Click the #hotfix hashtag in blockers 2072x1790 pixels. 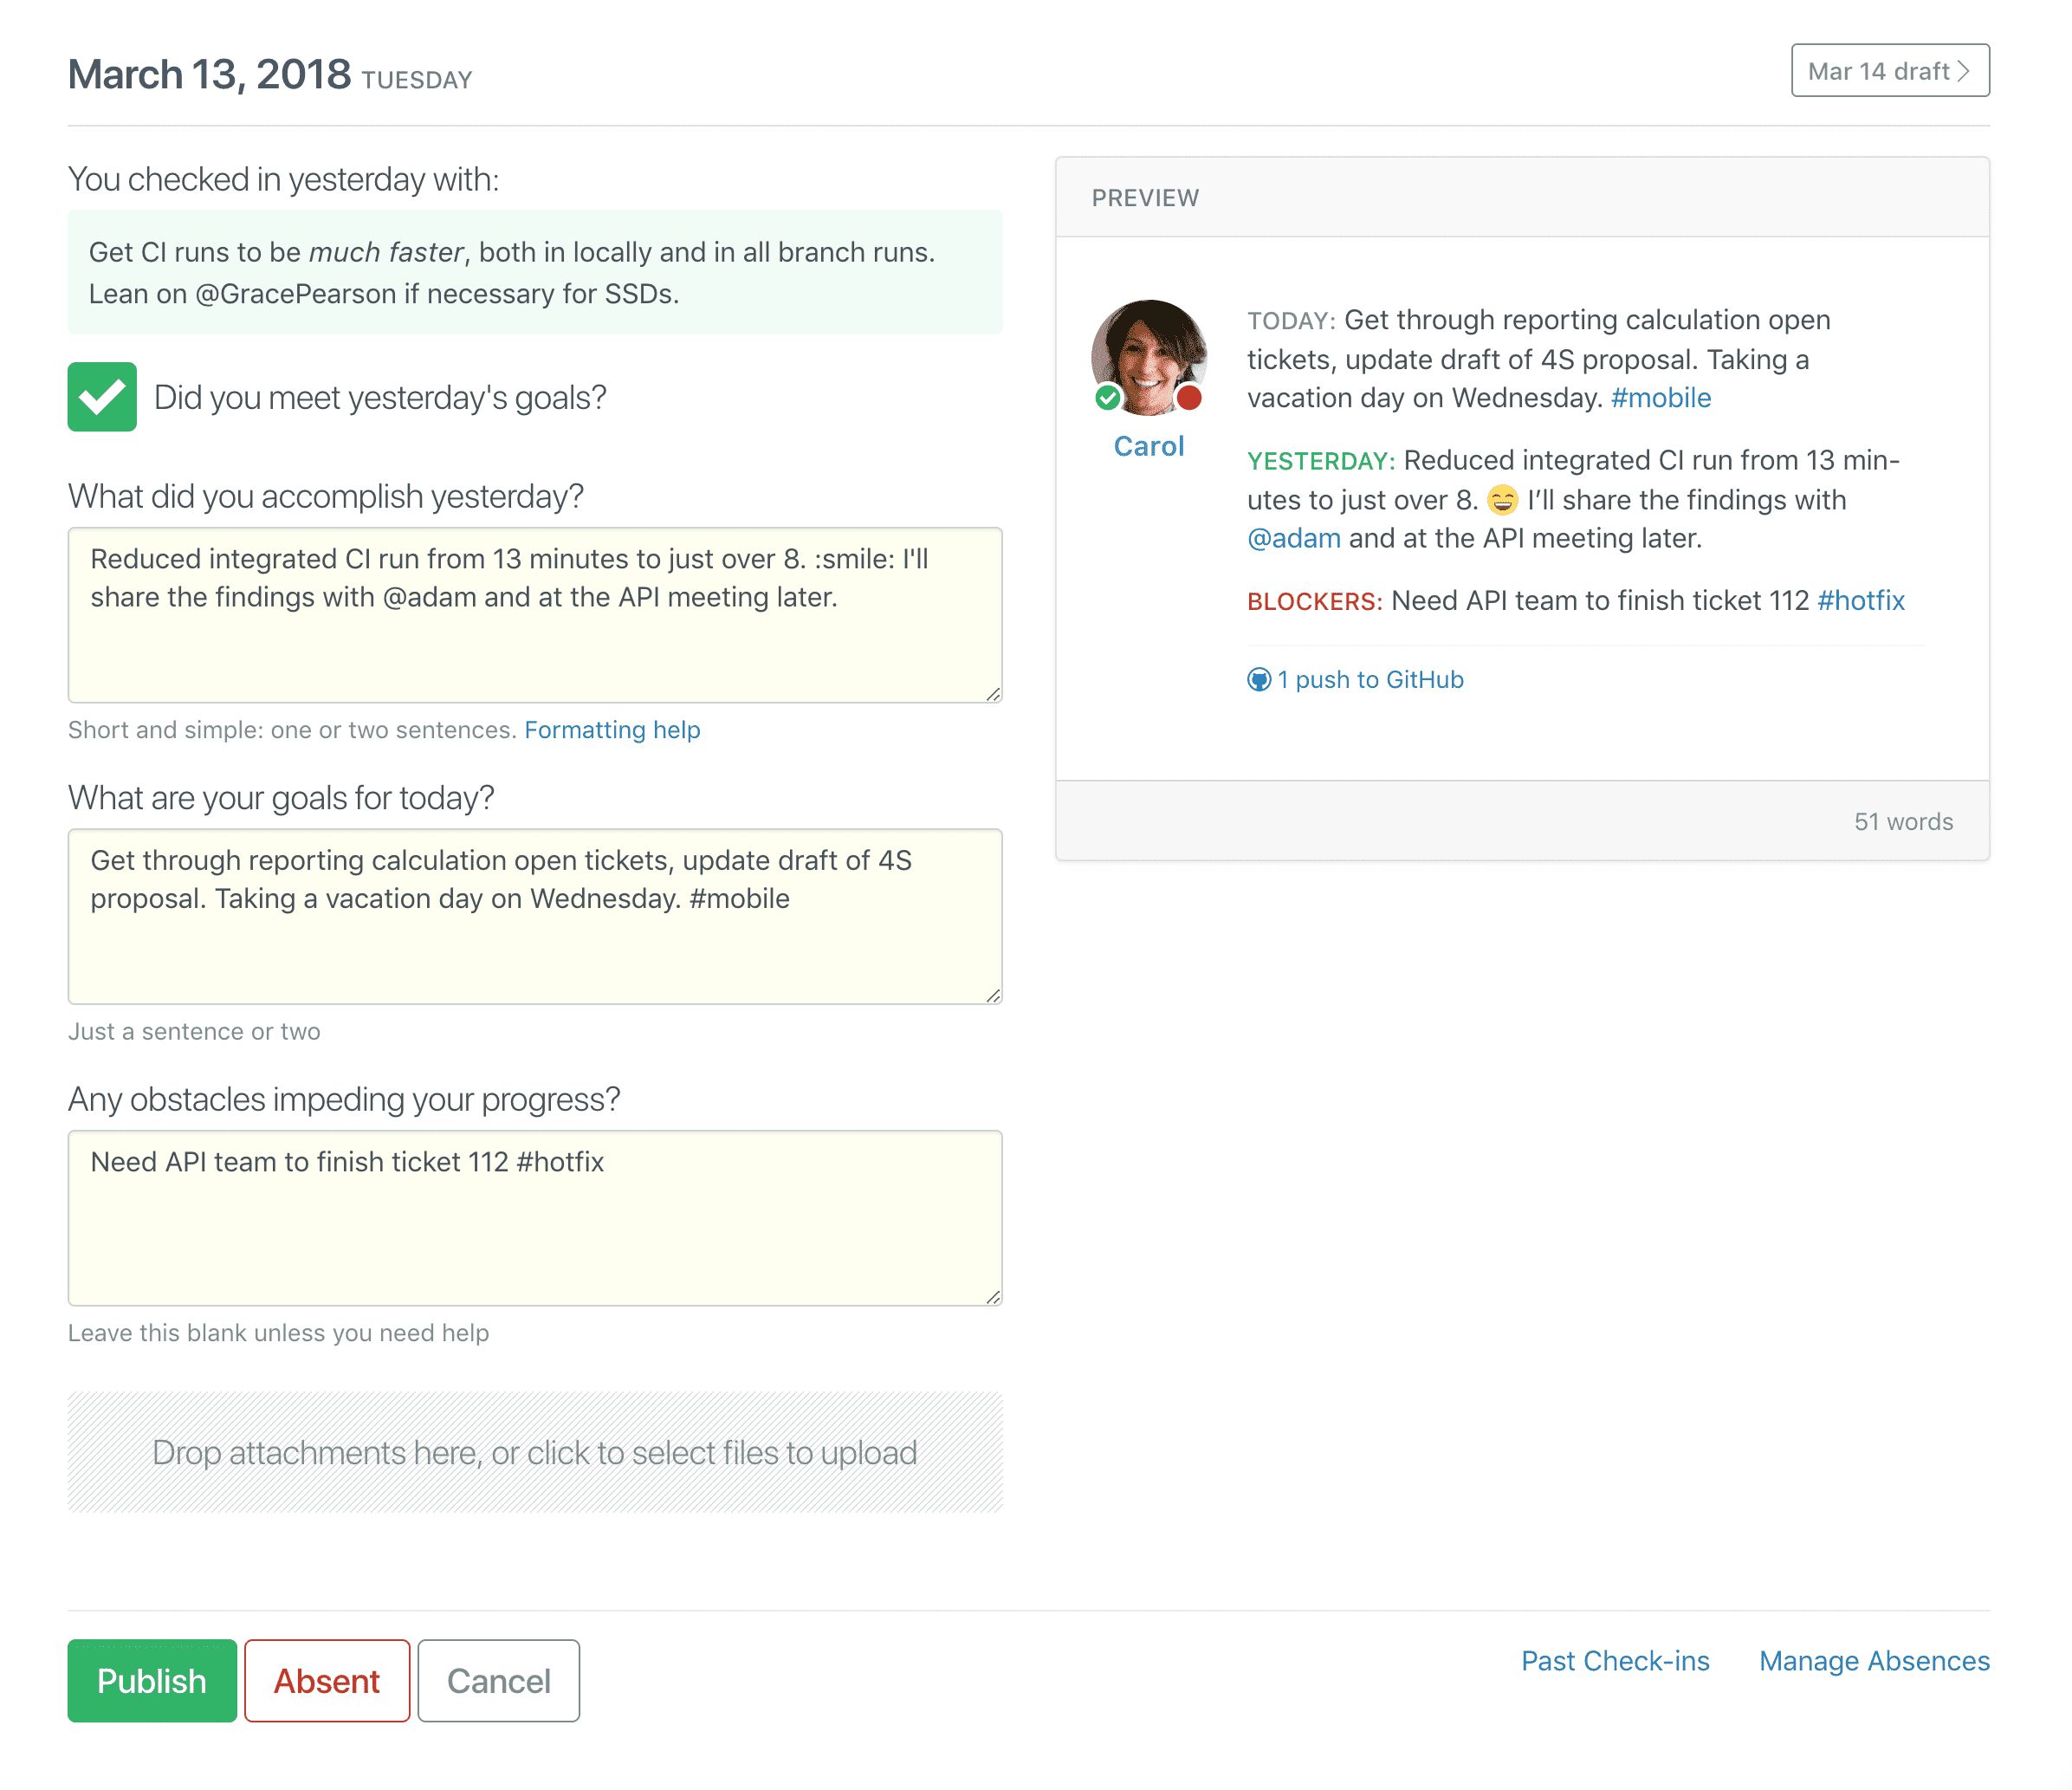tap(1861, 600)
